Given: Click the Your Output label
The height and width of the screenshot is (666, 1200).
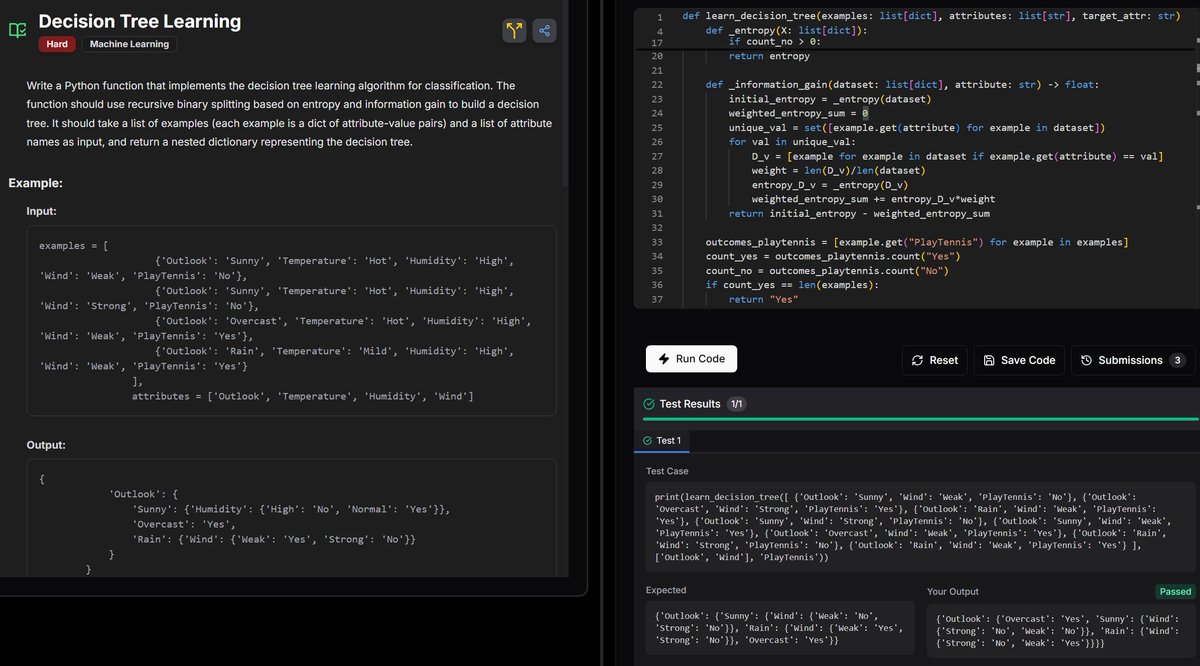Looking at the screenshot, I should coord(953,592).
